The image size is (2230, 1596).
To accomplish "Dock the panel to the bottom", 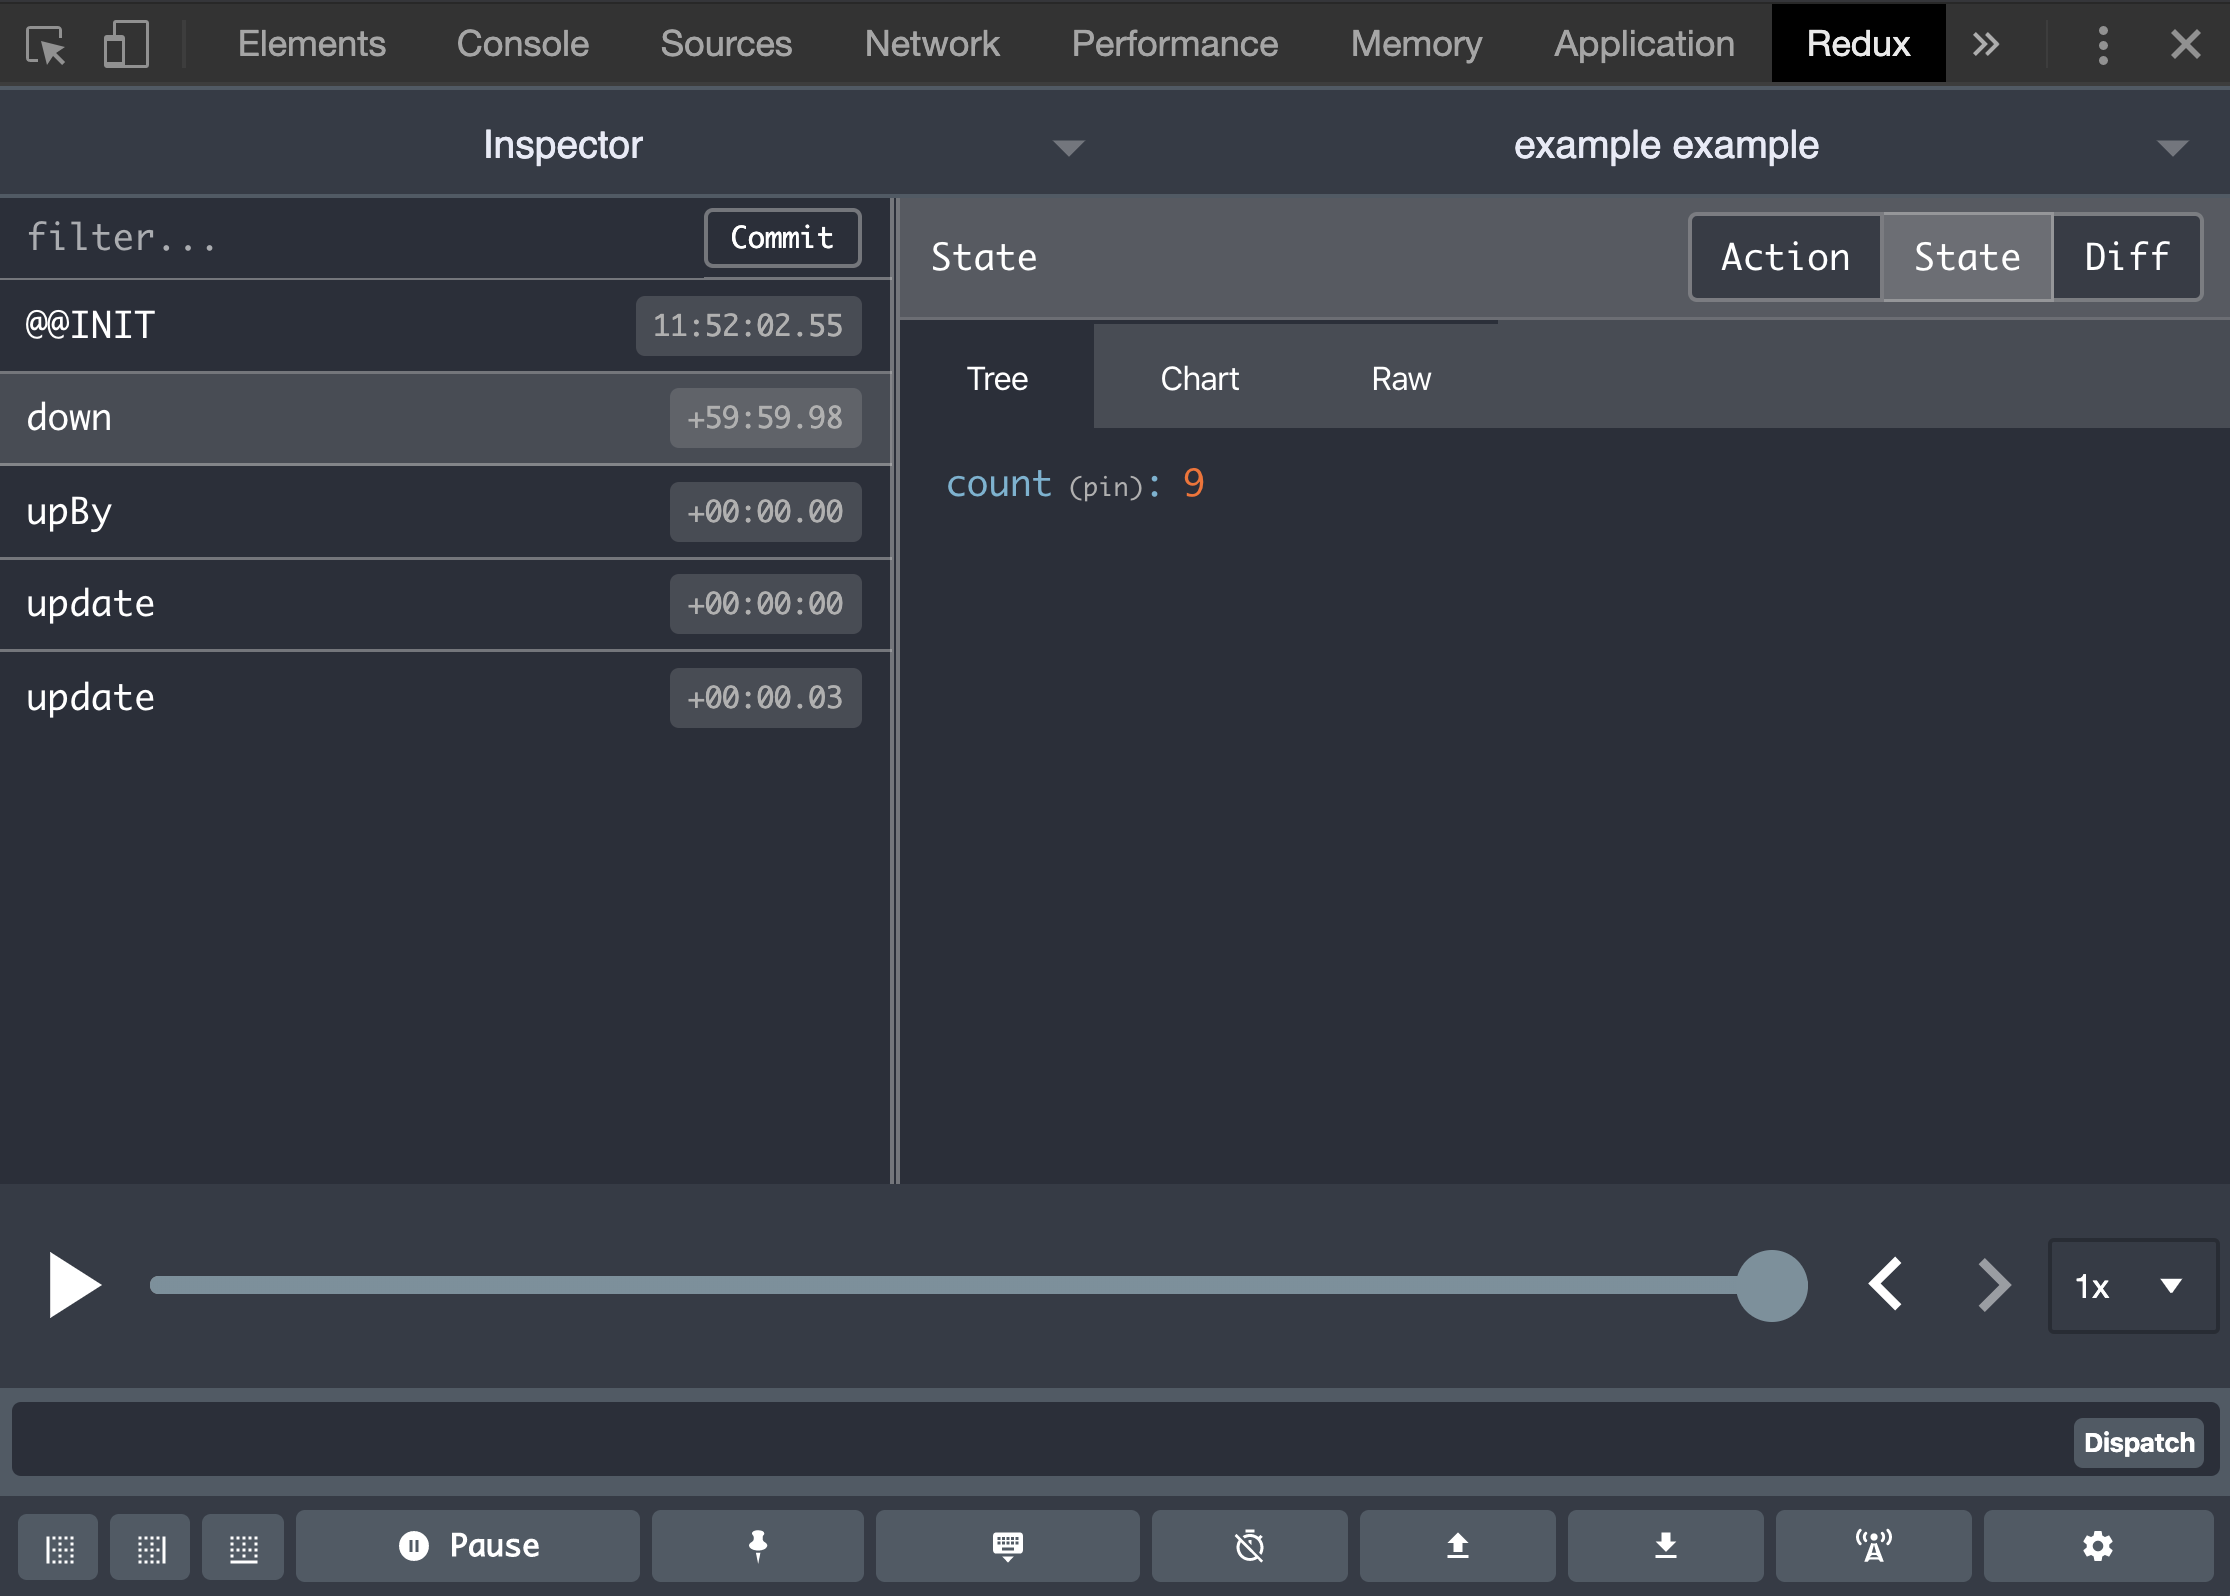I will (243, 1548).
